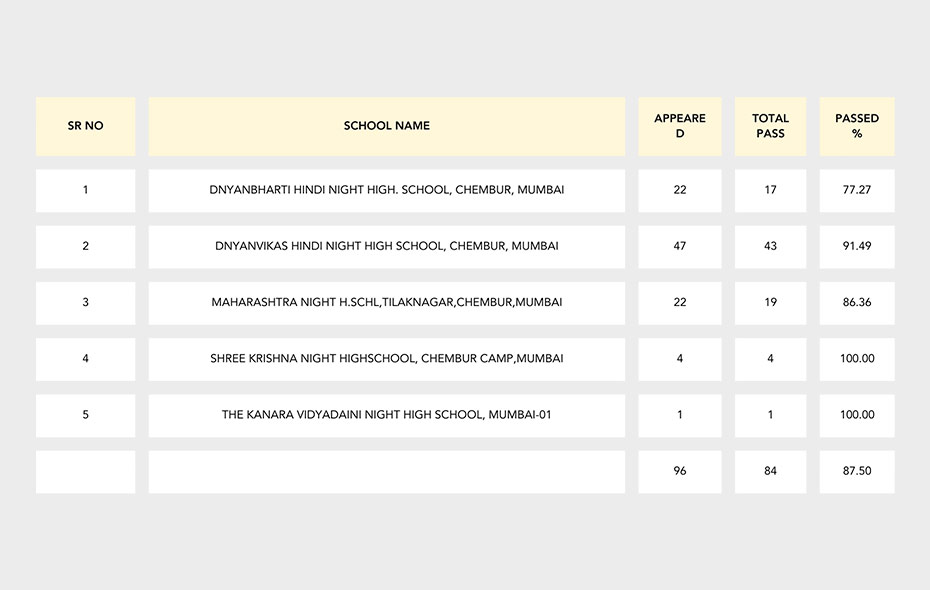Click serial number 5 cell
Image resolution: width=930 pixels, height=590 pixels.
85,415
